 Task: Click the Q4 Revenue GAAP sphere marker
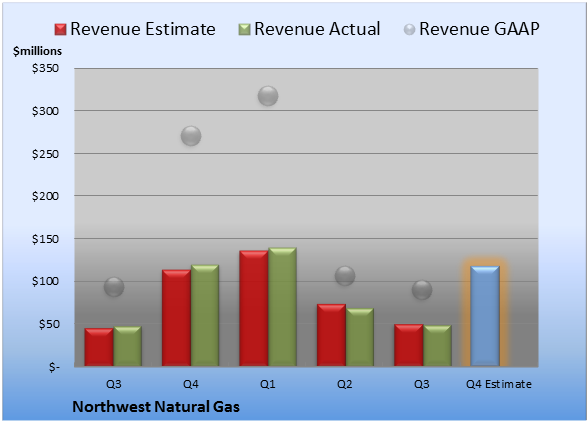click(x=191, y=136)
